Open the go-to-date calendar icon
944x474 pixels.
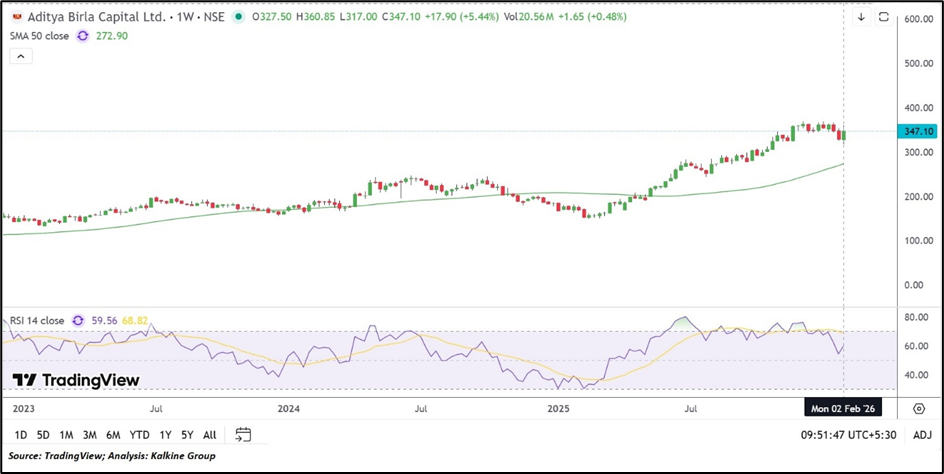[242, 434]
